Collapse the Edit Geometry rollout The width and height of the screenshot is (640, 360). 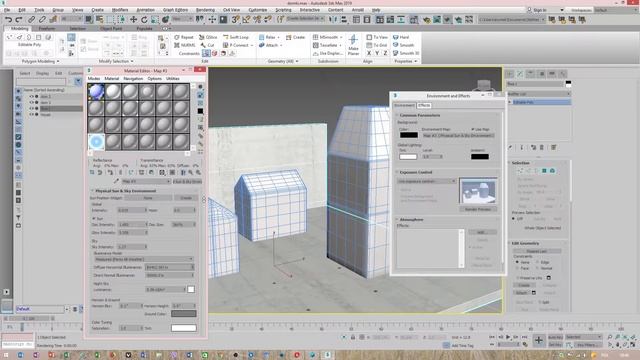pyautogui.click(x=525, y=243)
